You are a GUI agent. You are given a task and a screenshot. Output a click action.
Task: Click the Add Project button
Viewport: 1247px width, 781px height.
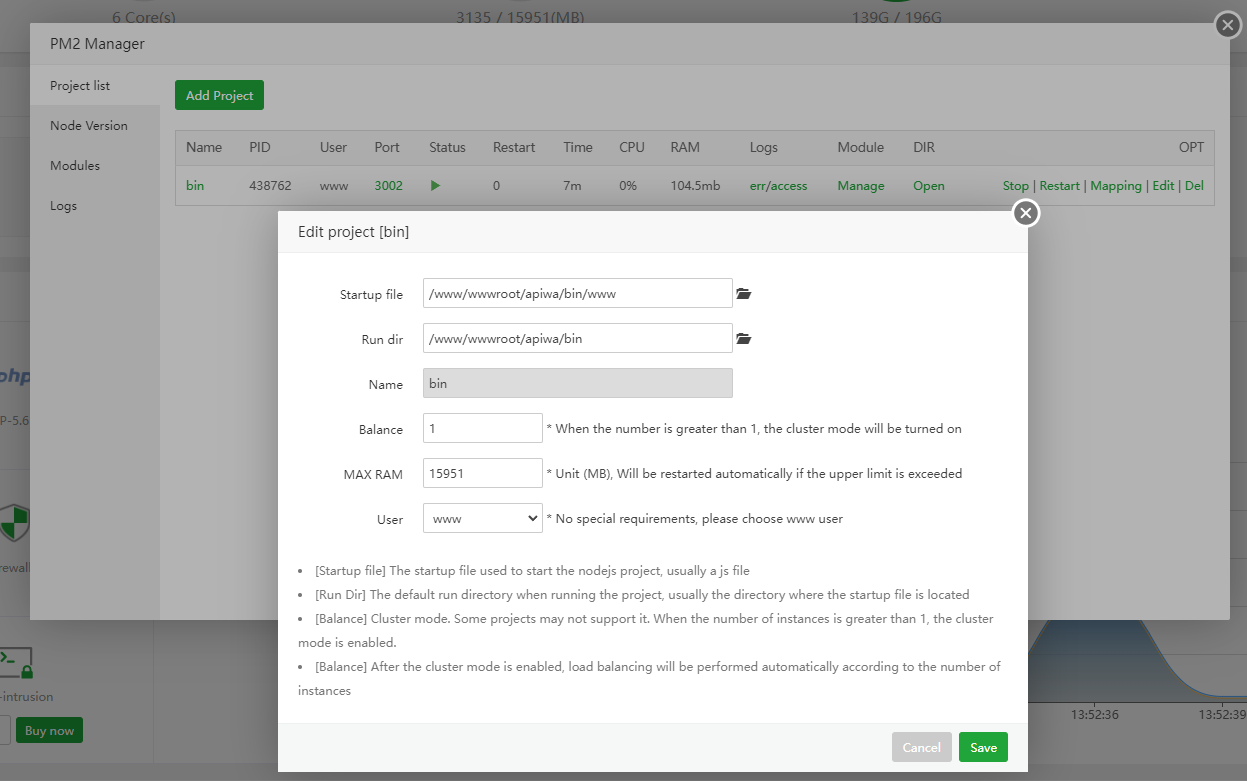click(219, 96)
